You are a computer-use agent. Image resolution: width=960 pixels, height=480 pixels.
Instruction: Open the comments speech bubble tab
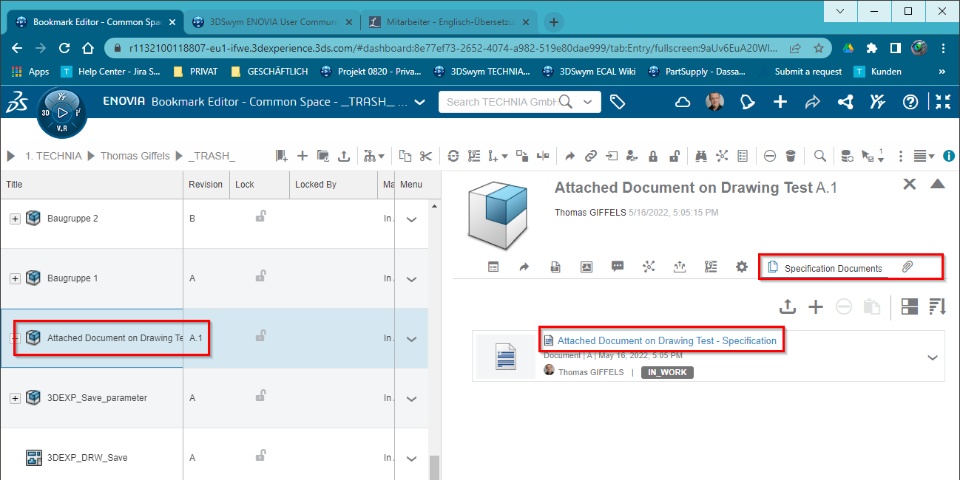[617, 266]
